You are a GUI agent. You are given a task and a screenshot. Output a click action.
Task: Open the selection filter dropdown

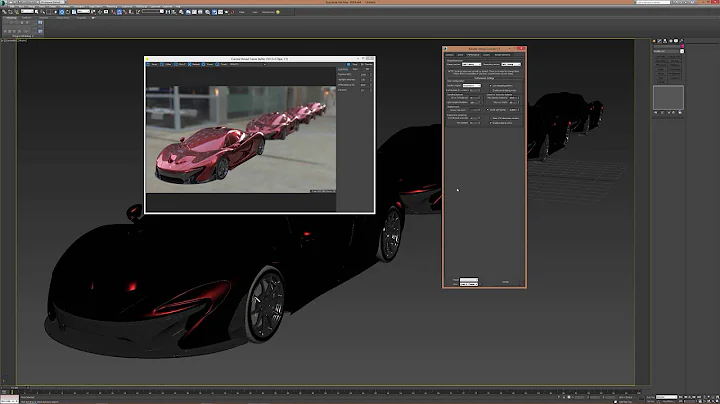click(x=27, y=11)
